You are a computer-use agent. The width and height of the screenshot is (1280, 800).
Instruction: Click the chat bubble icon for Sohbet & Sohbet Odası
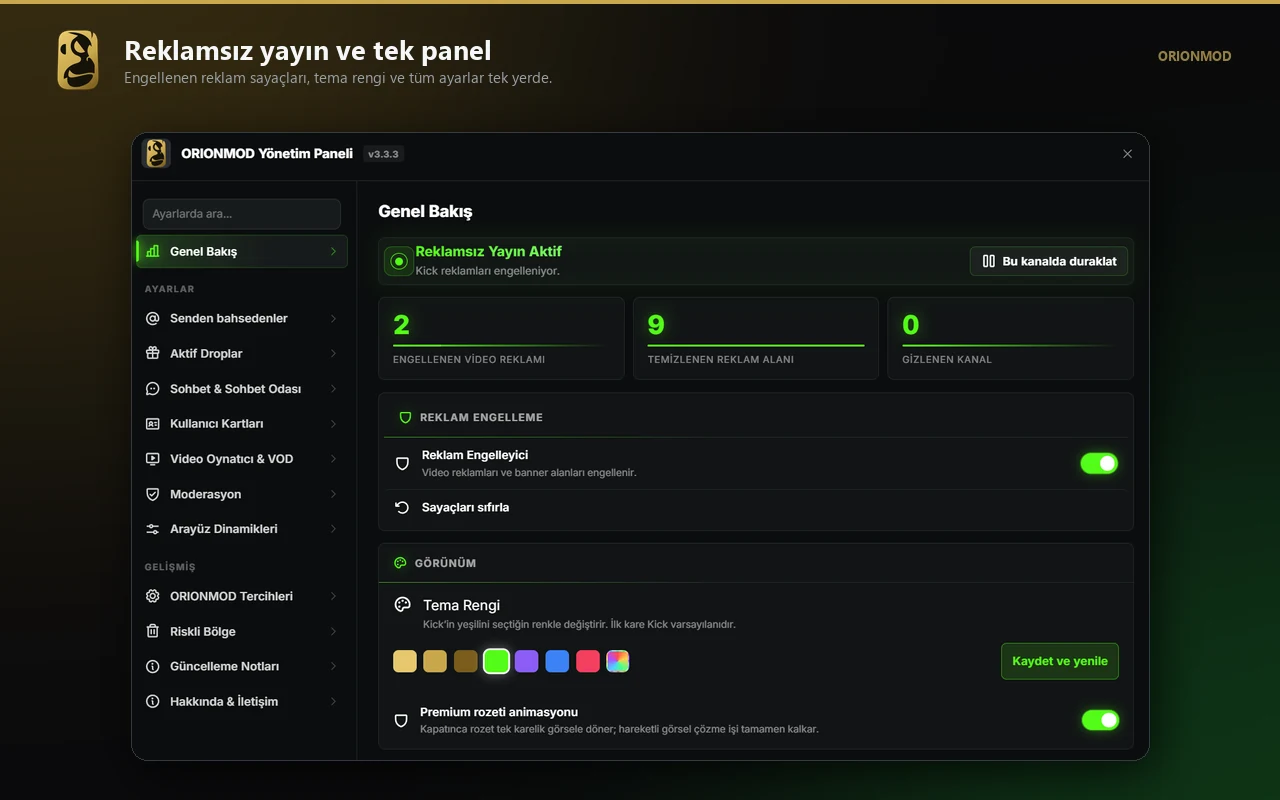click(x=153, y=388)
